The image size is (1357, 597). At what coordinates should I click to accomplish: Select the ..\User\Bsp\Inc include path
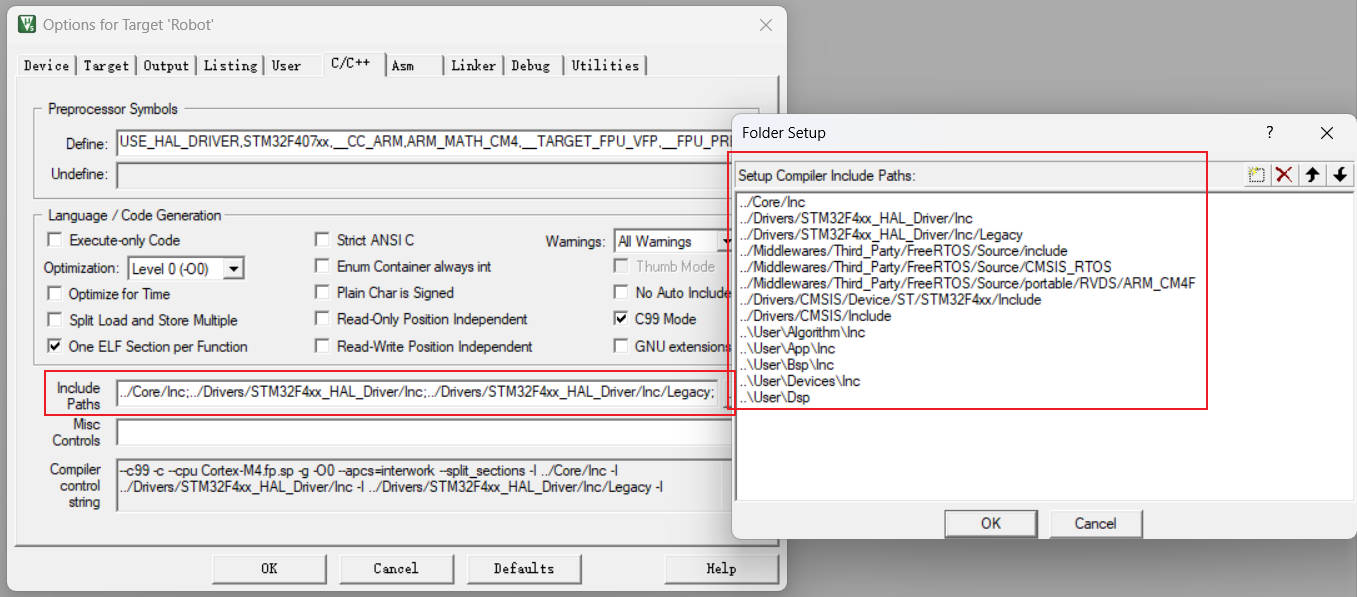pyautogui.click(x=787, y=365)
